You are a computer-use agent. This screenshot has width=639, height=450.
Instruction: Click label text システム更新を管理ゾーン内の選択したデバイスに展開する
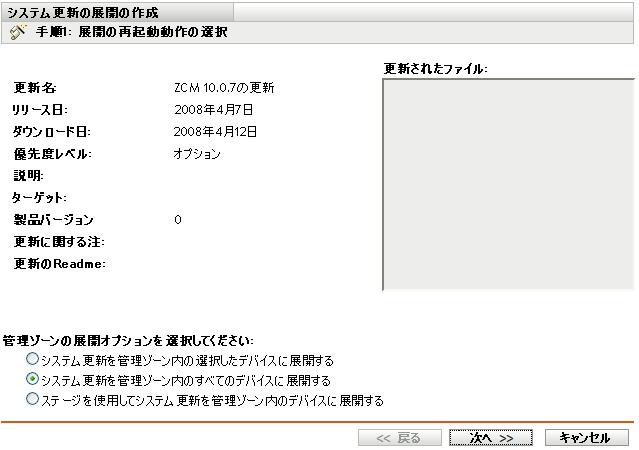[187, 360]
